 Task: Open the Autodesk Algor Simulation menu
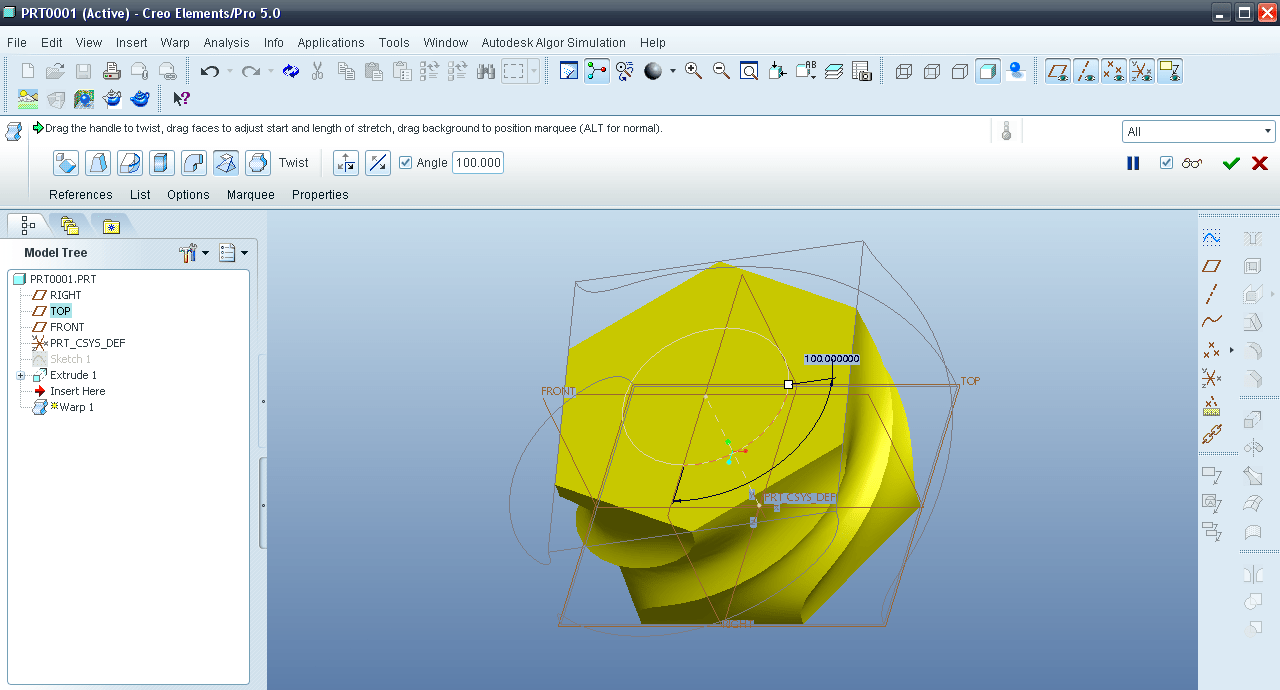click(553, 42)
